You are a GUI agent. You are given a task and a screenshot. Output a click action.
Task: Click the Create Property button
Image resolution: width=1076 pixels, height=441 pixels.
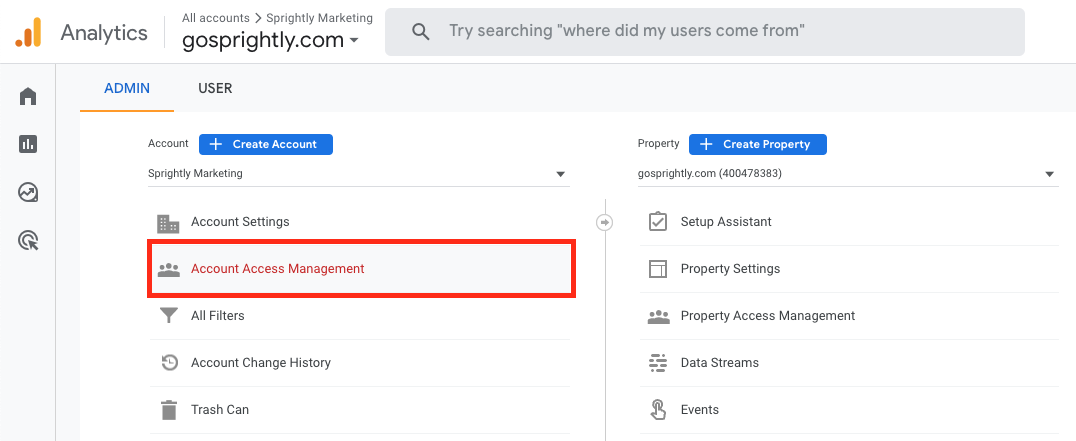(758, 144)
